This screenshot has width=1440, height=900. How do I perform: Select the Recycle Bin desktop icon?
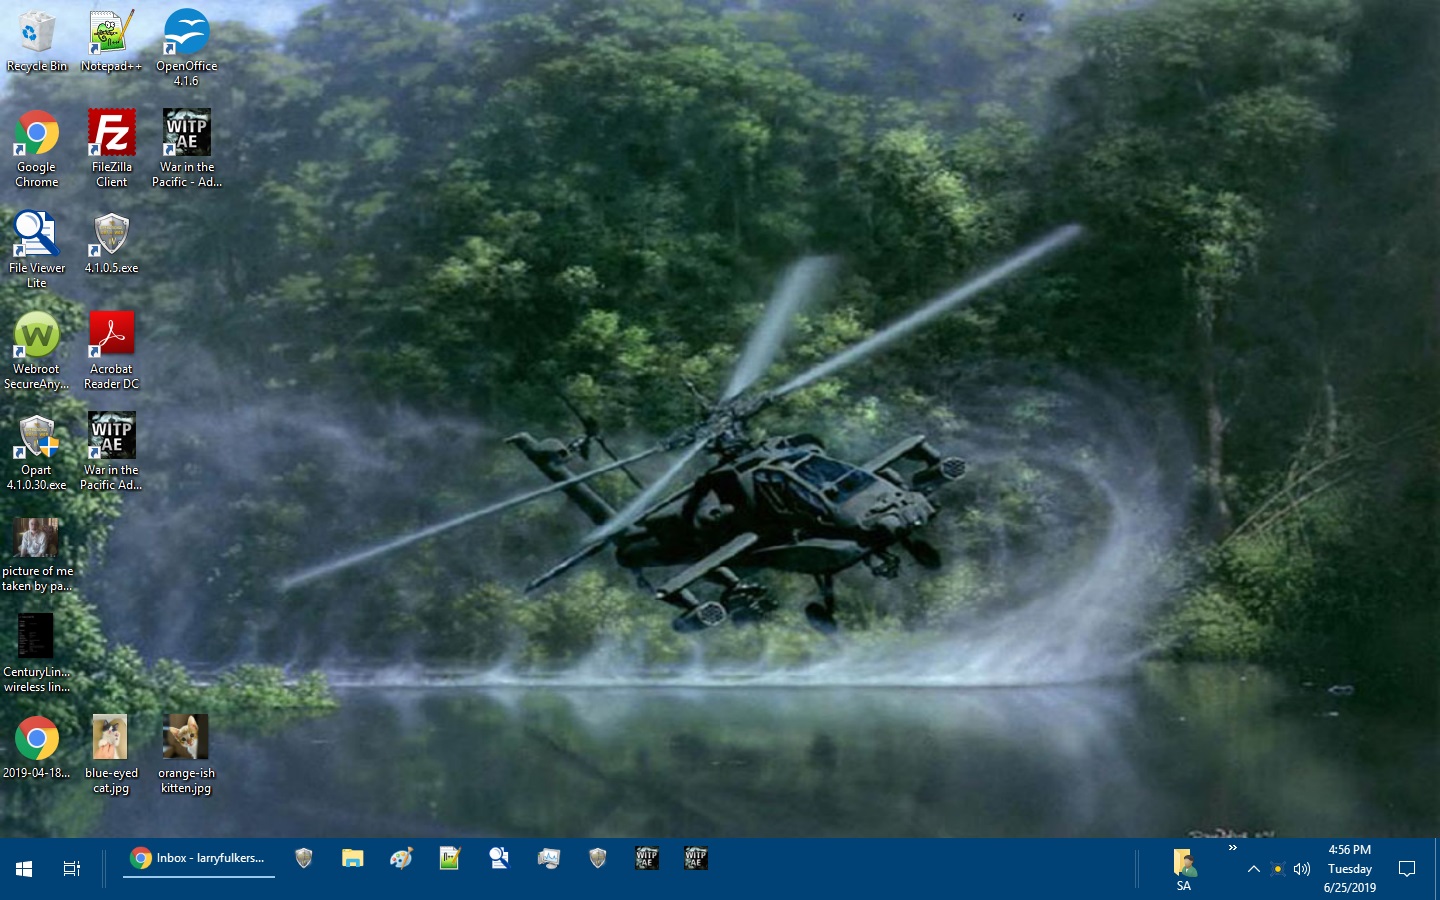click(x=37, y=41)
